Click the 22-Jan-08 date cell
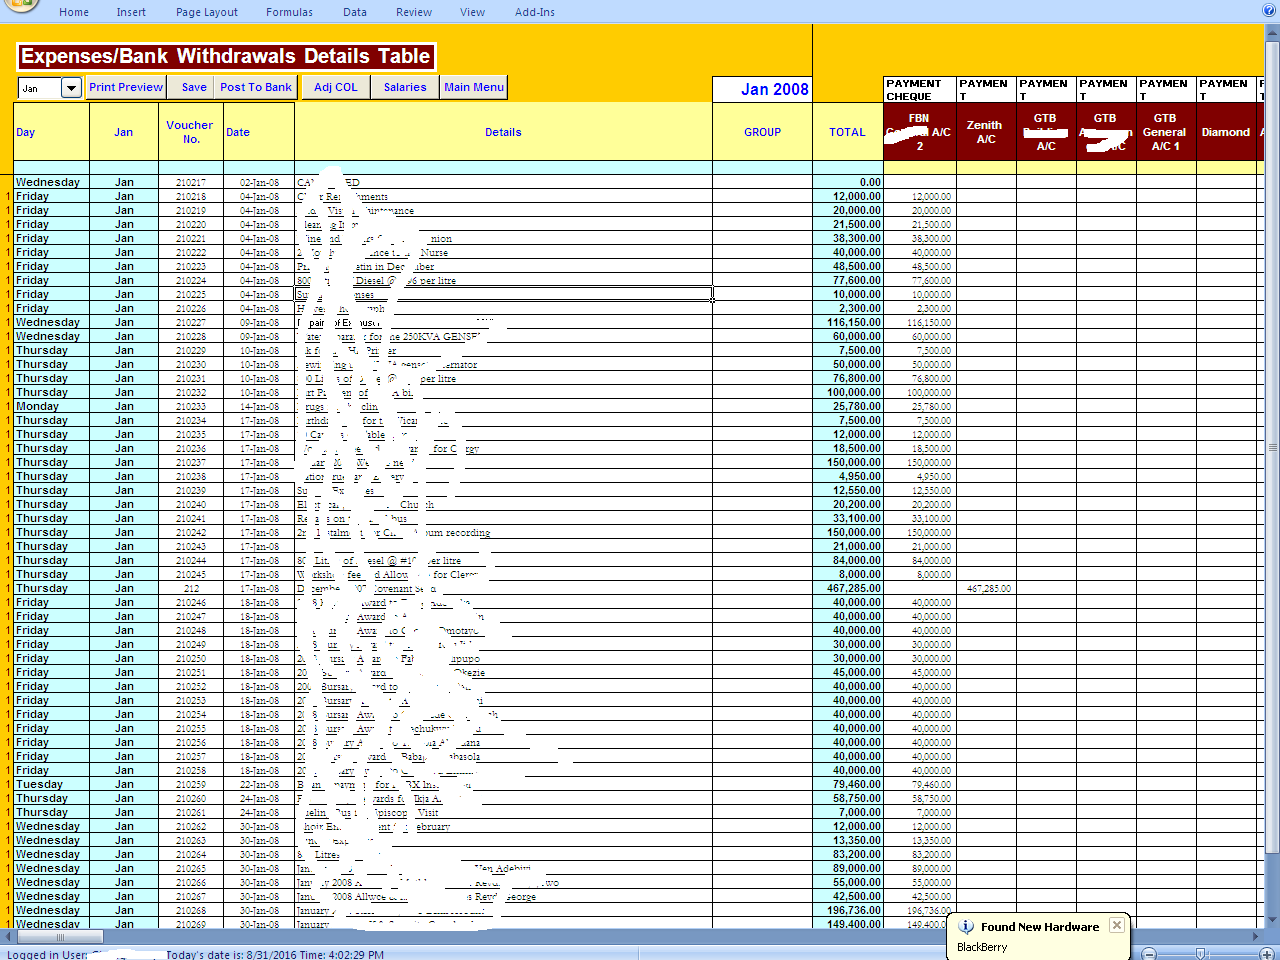Screen dimensions: 1280x960 point(259,785)
